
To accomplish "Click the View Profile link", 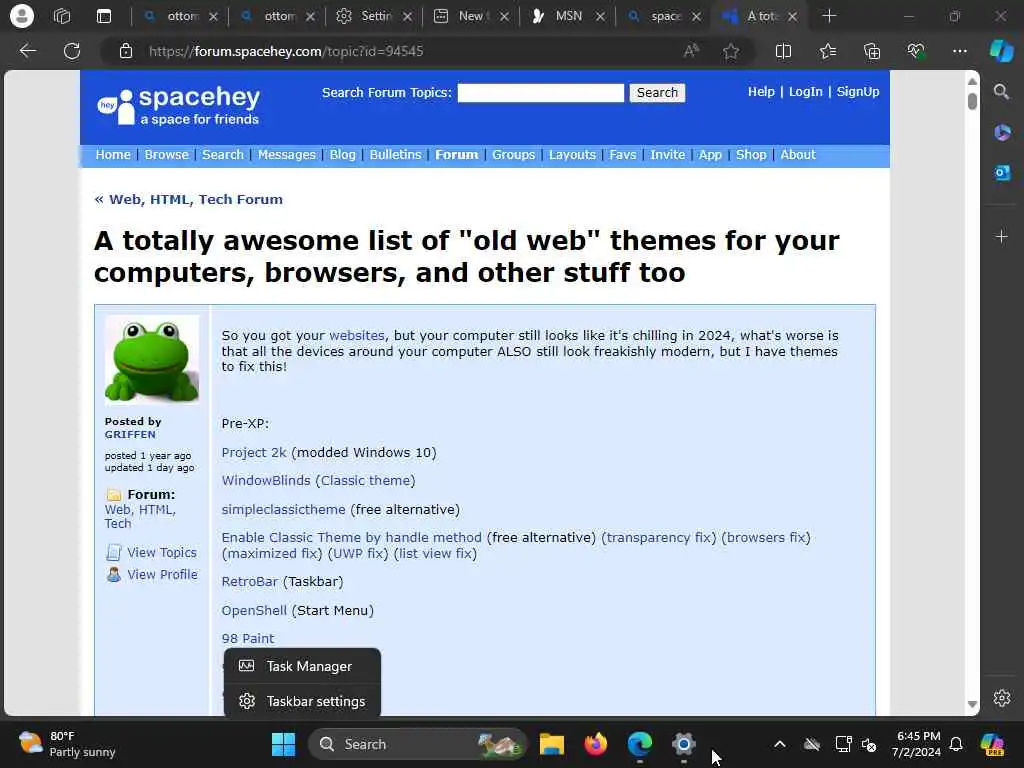I will (x=162, y=575).
